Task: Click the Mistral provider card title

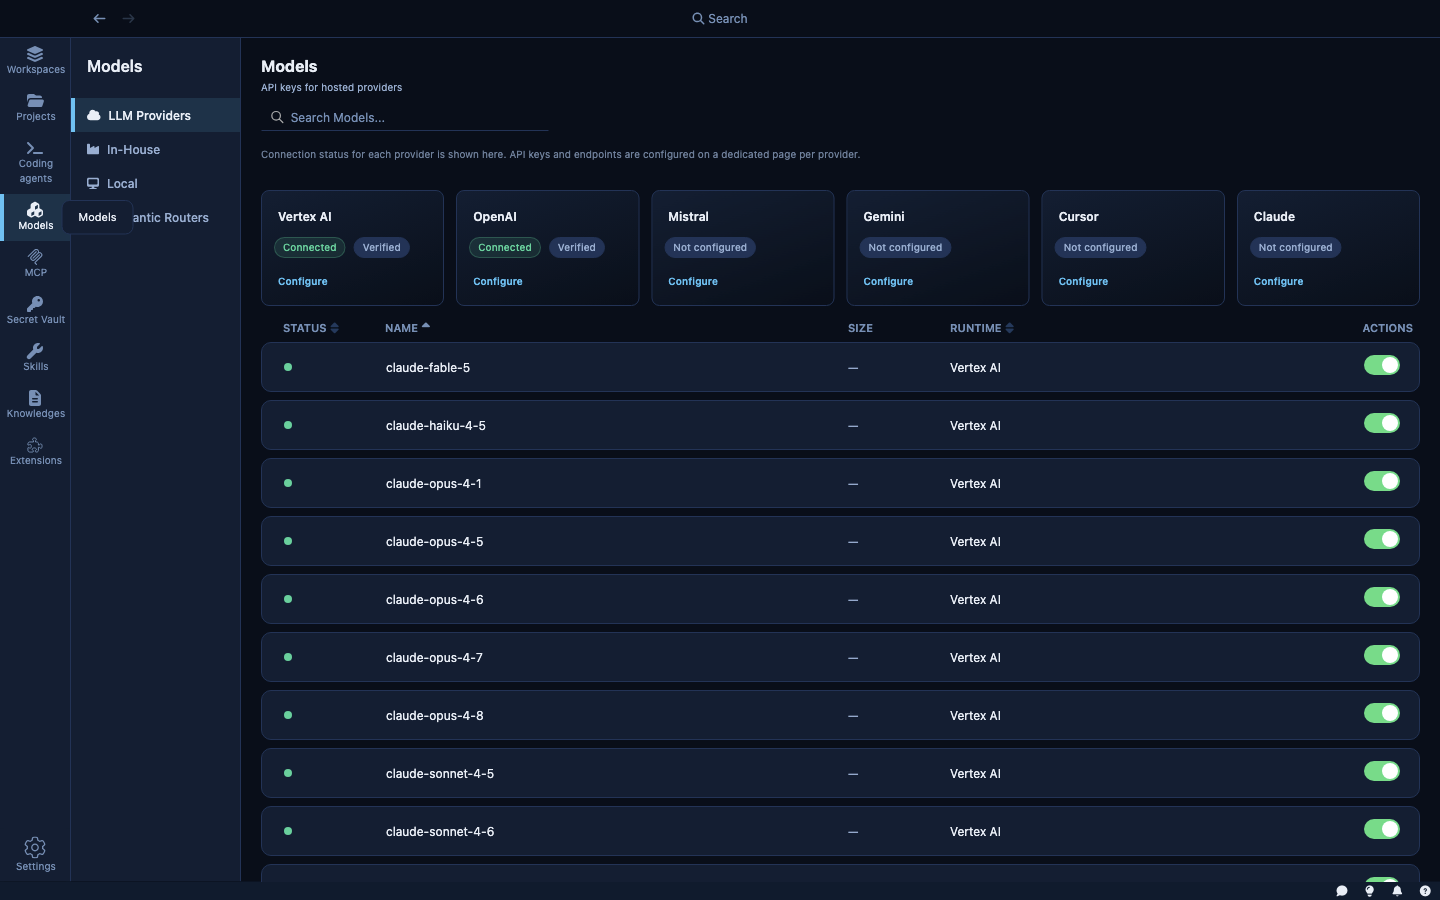Action: point(688,216)
